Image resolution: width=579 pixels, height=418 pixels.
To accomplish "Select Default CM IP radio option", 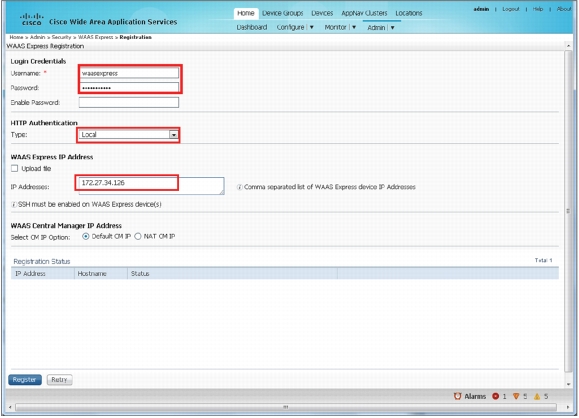I will coord(86,236).
